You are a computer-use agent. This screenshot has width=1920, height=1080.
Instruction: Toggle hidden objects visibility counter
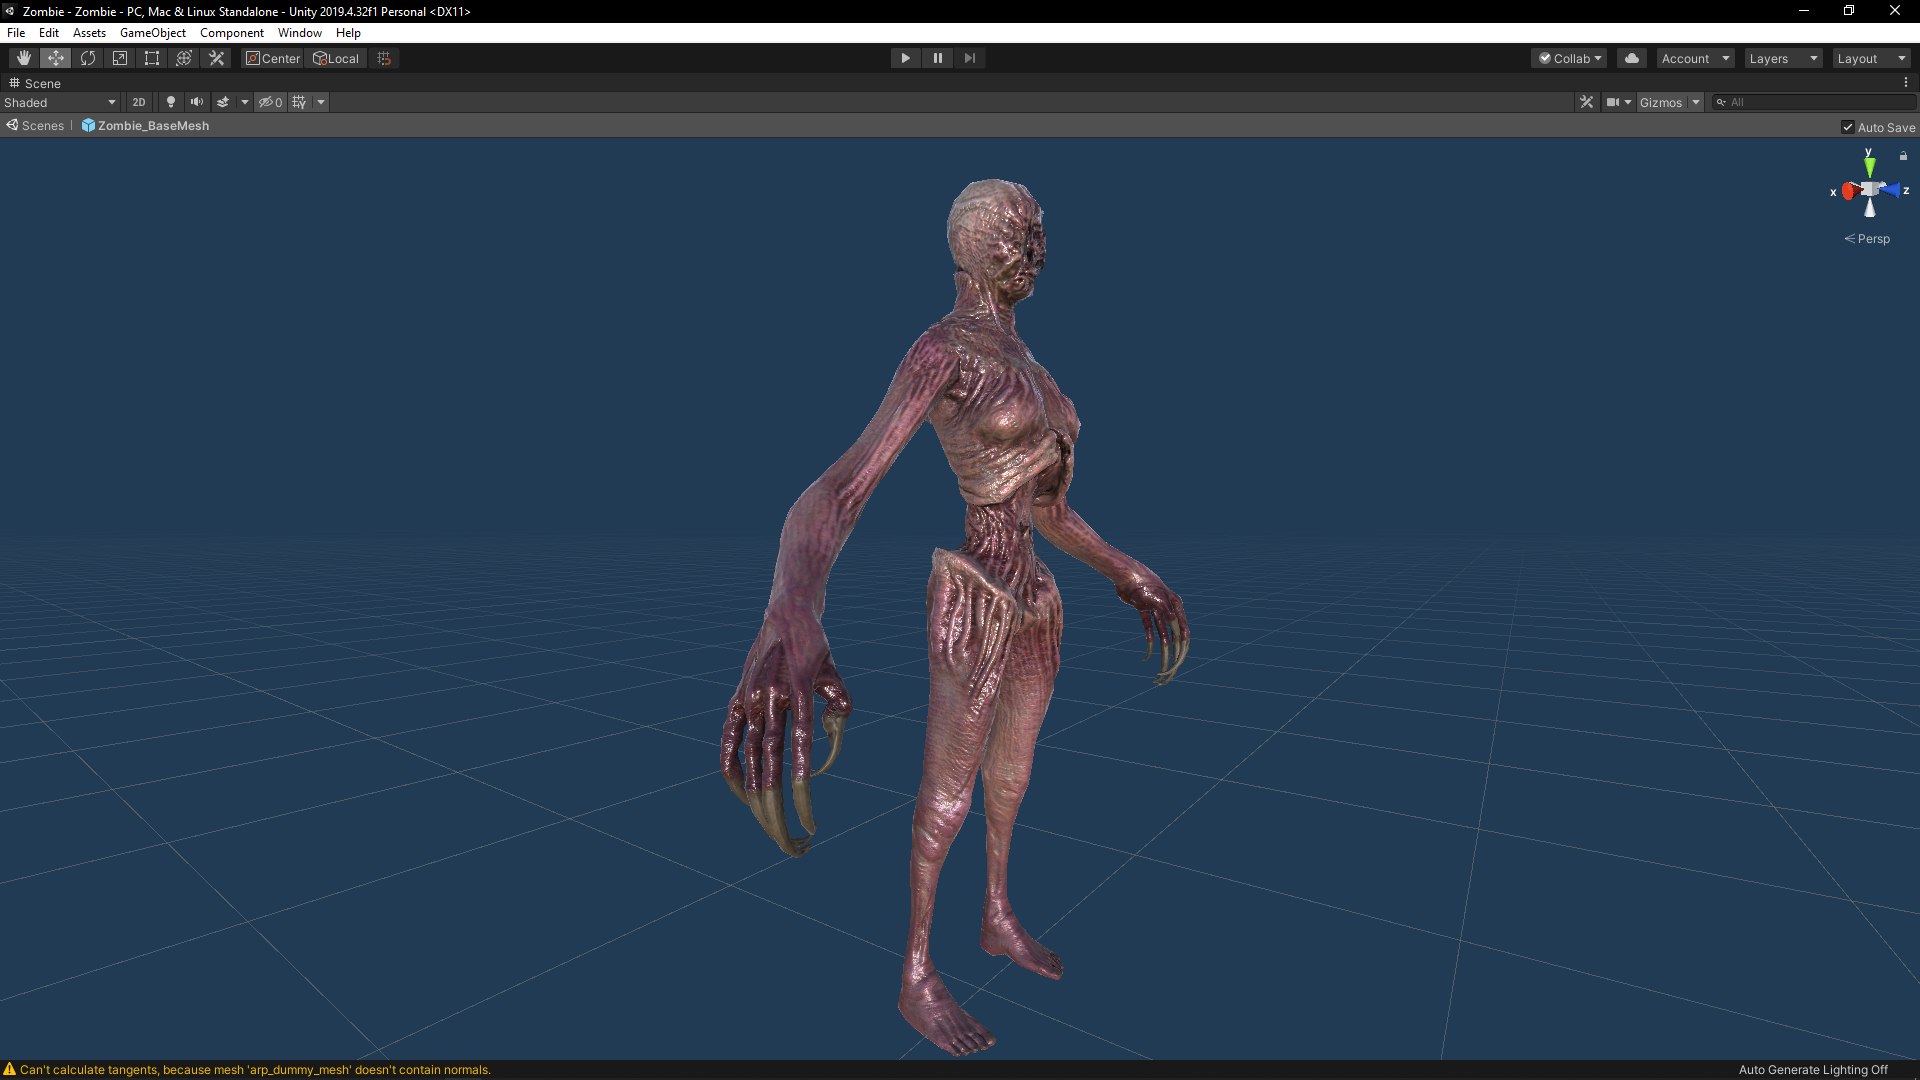tap(270, 102)
